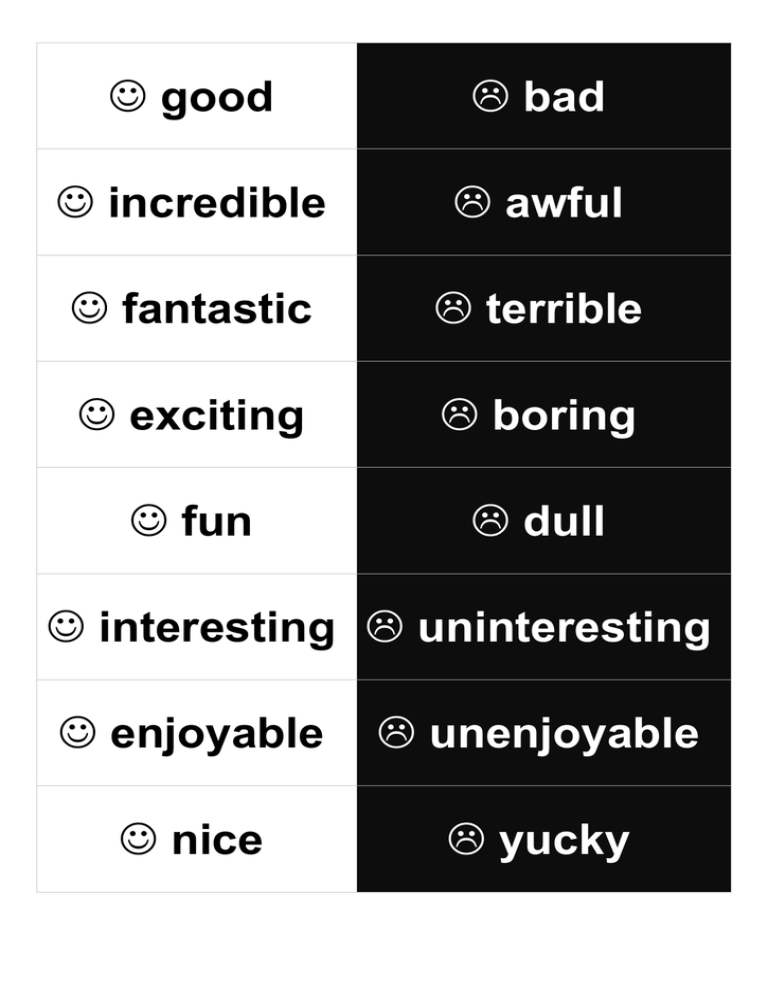
Task: Click the frowning face beside "bad"
Action: point(490,97)
